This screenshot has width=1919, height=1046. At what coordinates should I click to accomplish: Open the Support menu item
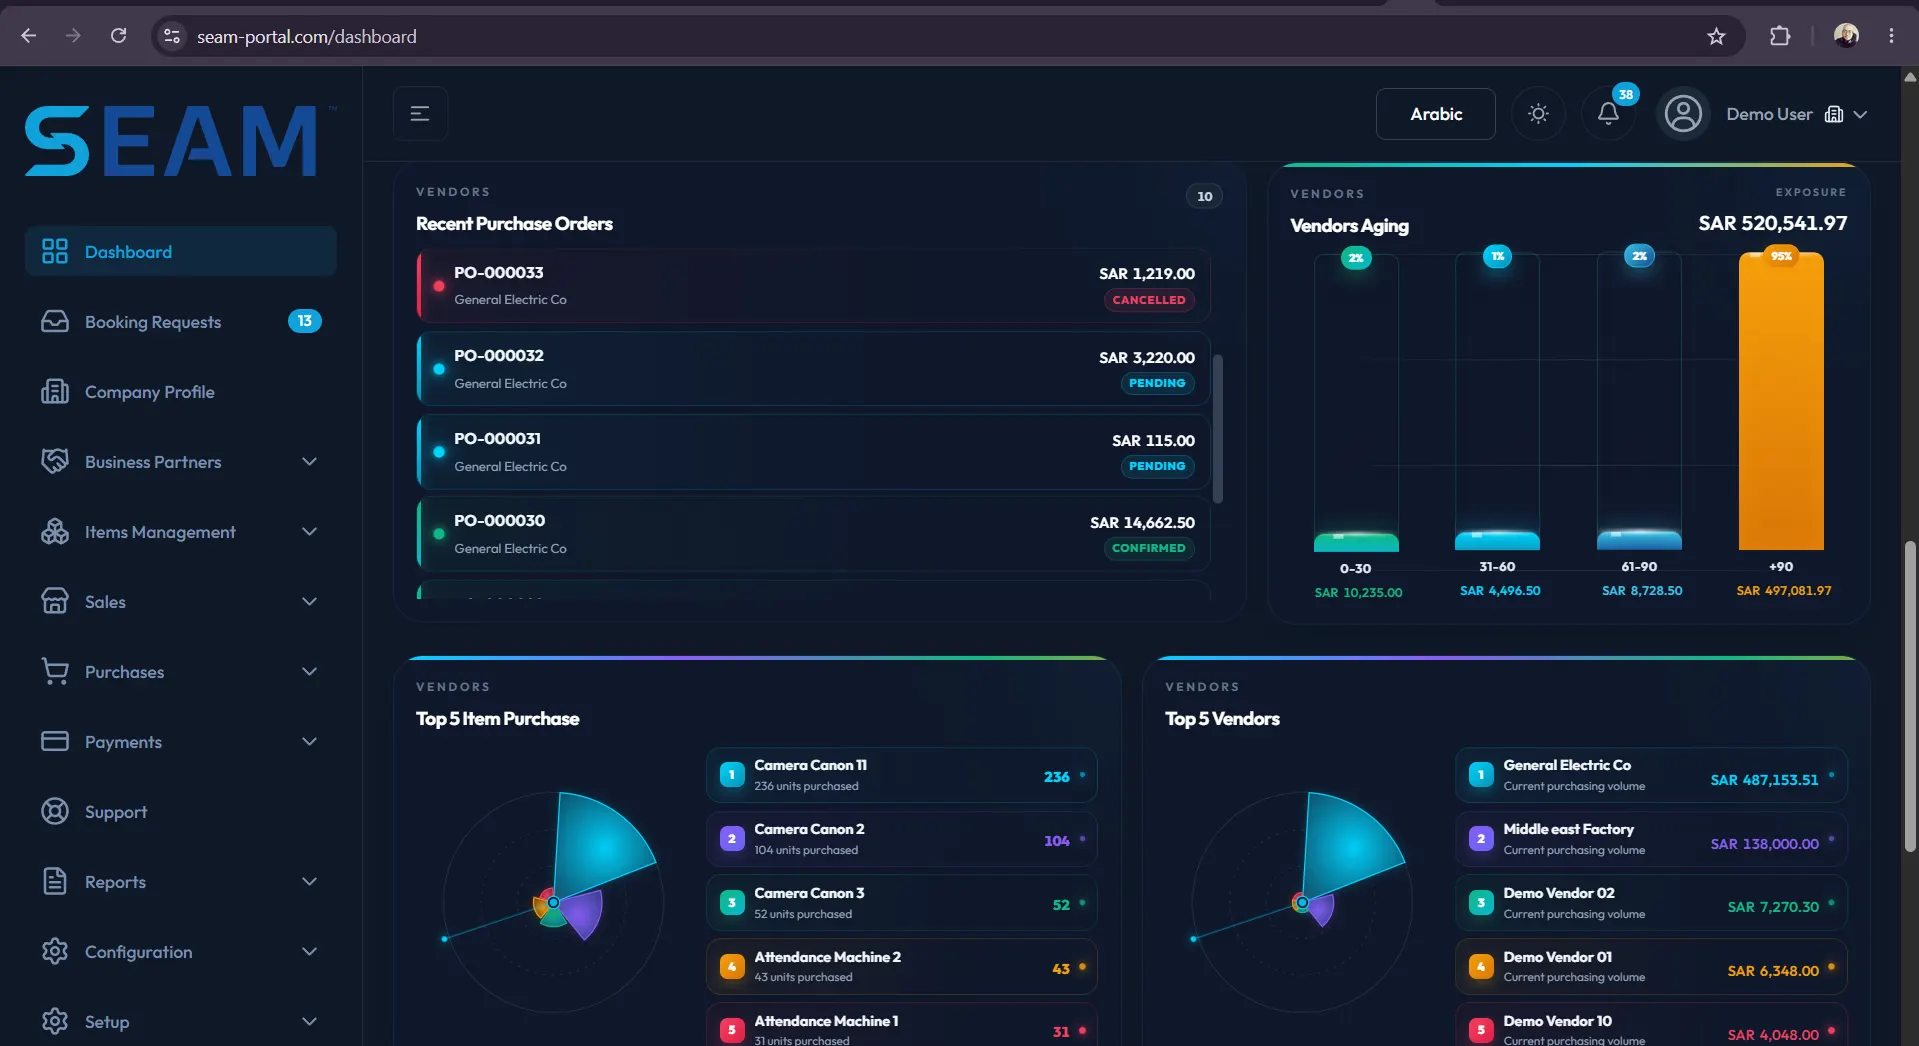click(x=181, y=811)
